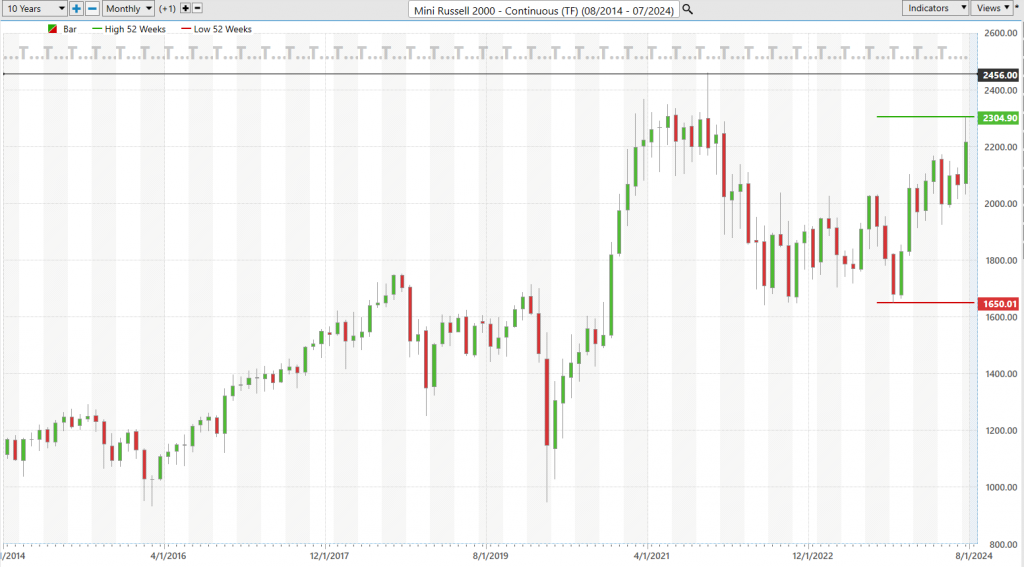
Task: Click the green 2304.90 price tag
Action: click(999, 118)
